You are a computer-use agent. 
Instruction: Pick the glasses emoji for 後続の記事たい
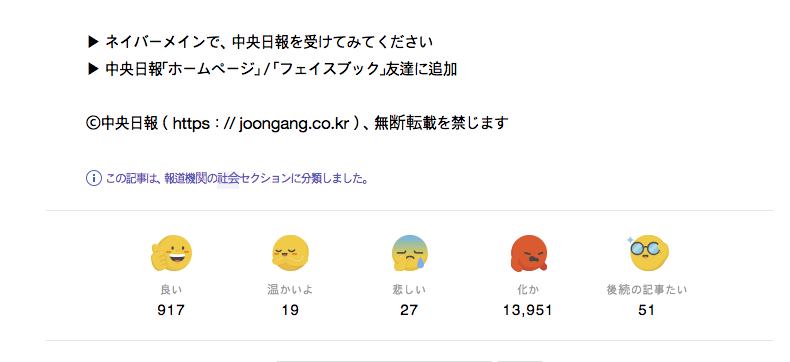pyautogui.click(x=647, y=253)
